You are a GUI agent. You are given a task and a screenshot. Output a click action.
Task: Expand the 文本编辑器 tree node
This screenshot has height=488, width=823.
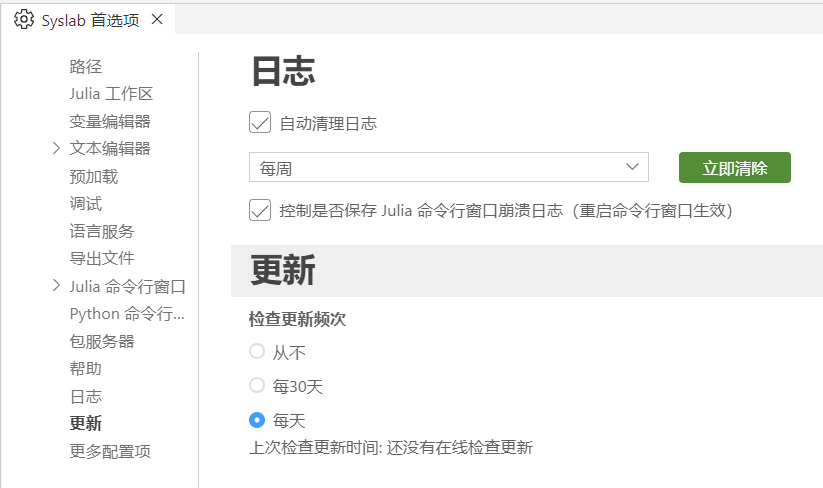[56, 148]
